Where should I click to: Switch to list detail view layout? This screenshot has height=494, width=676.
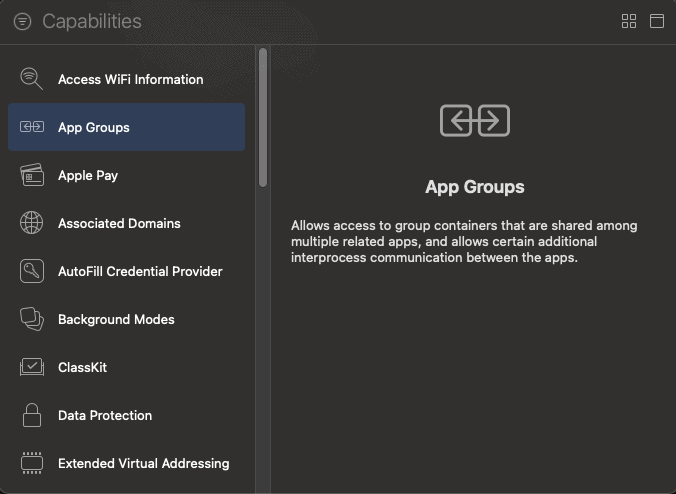(657, 21)
